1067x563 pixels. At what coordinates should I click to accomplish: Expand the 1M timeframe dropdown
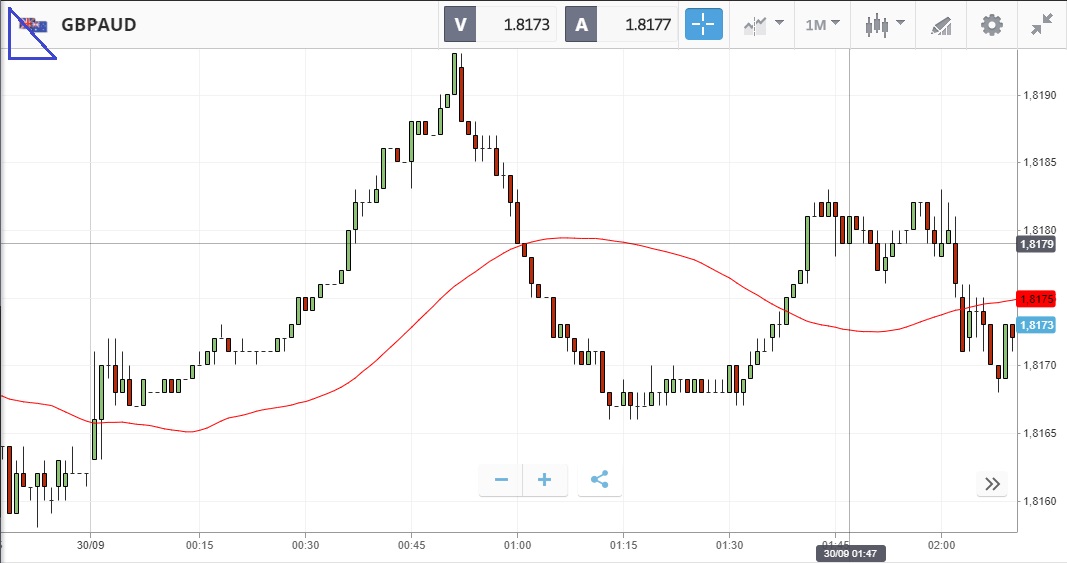(822, 24)
